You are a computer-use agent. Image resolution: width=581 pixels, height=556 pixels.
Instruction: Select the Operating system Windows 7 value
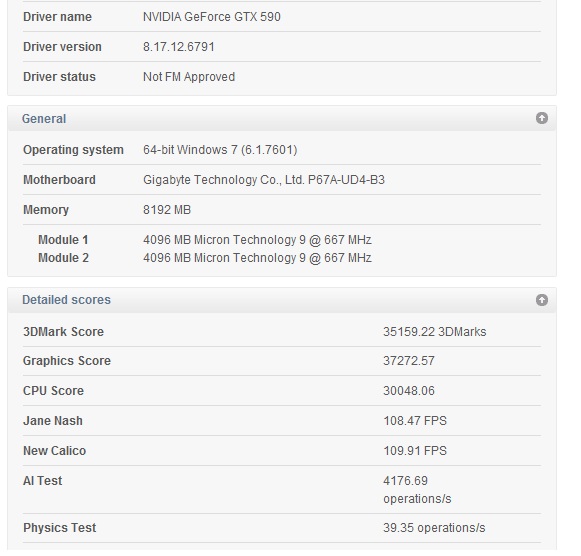(x=220, y=150)
